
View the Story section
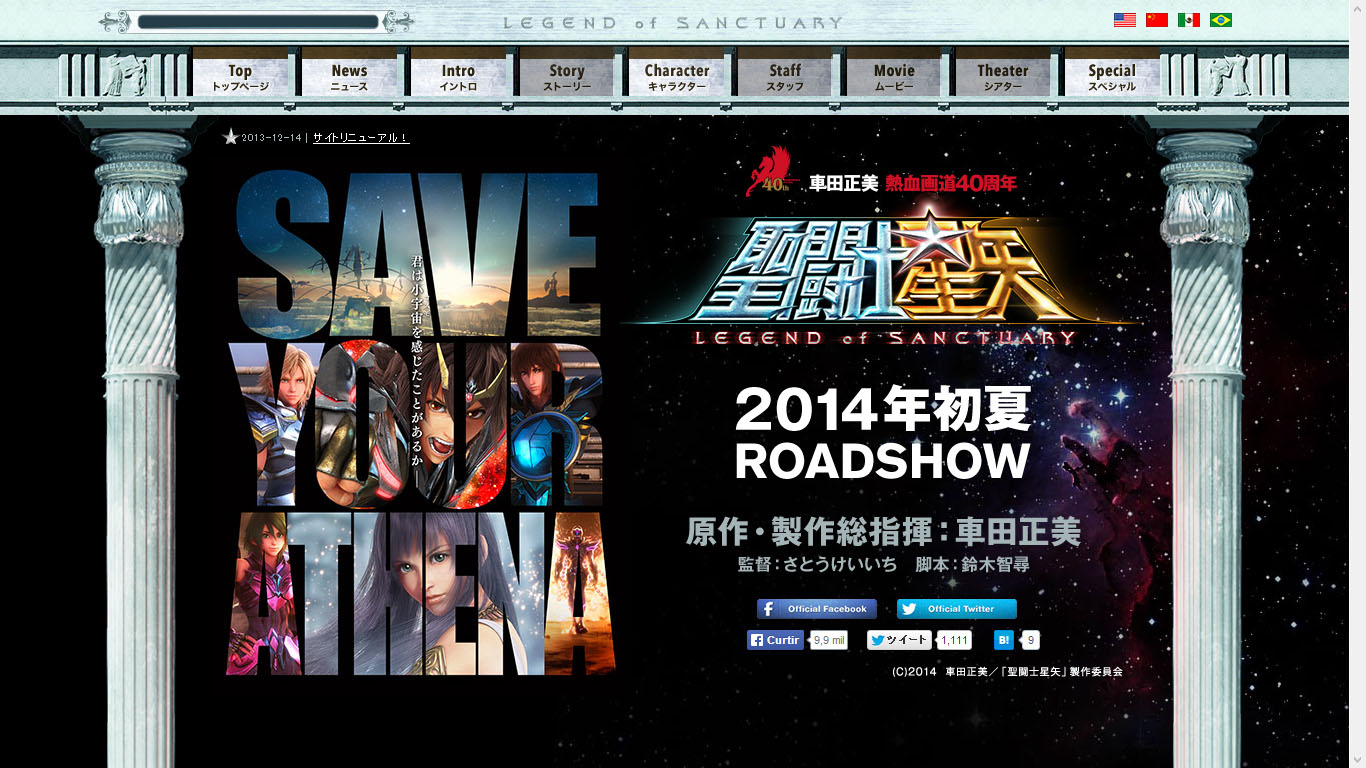567,76
